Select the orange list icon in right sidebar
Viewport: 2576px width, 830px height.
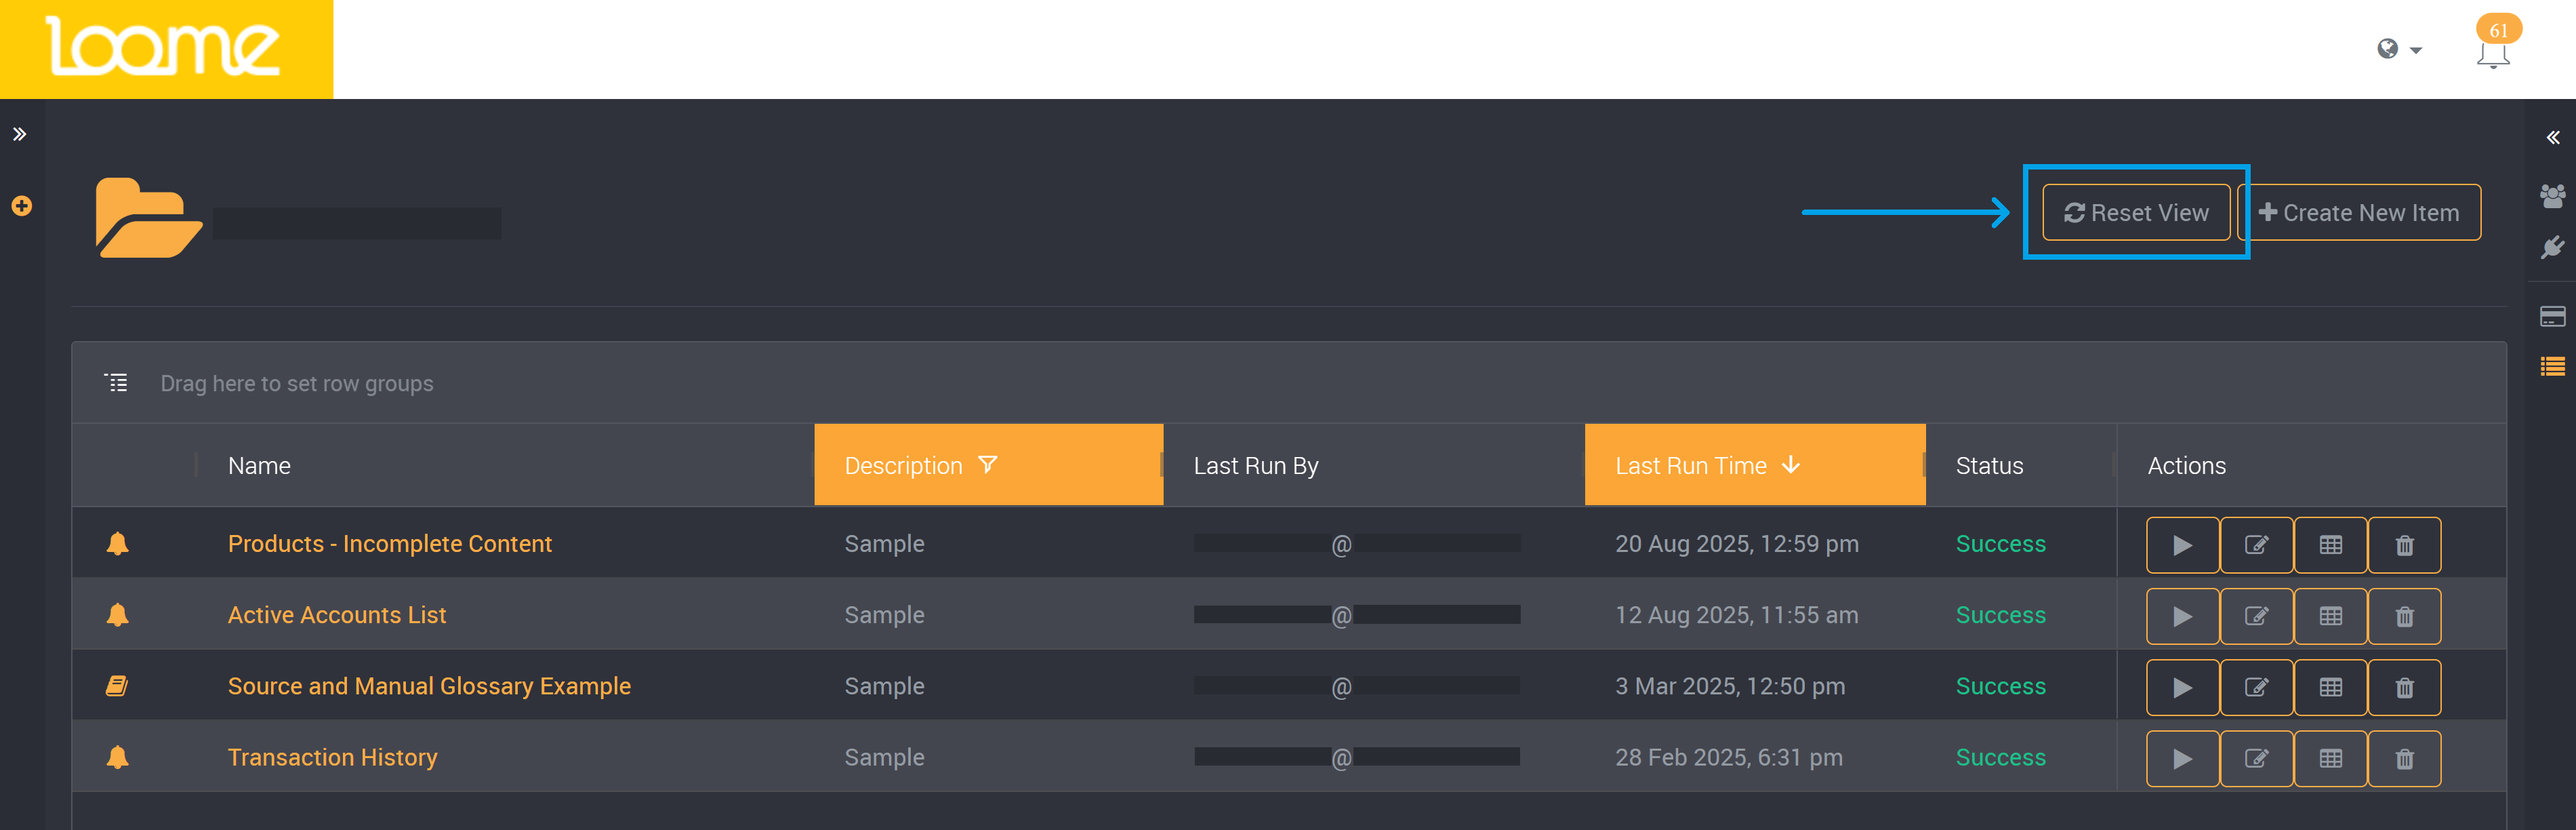[x=2552, y=367]
